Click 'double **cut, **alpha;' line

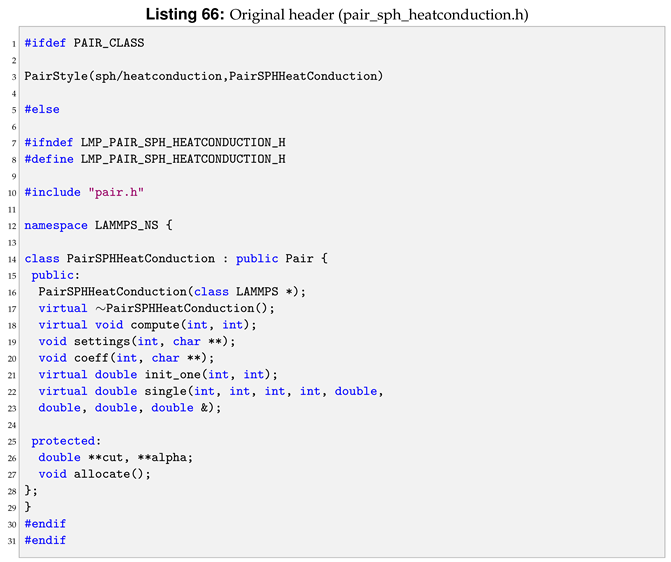pos(116,458)
